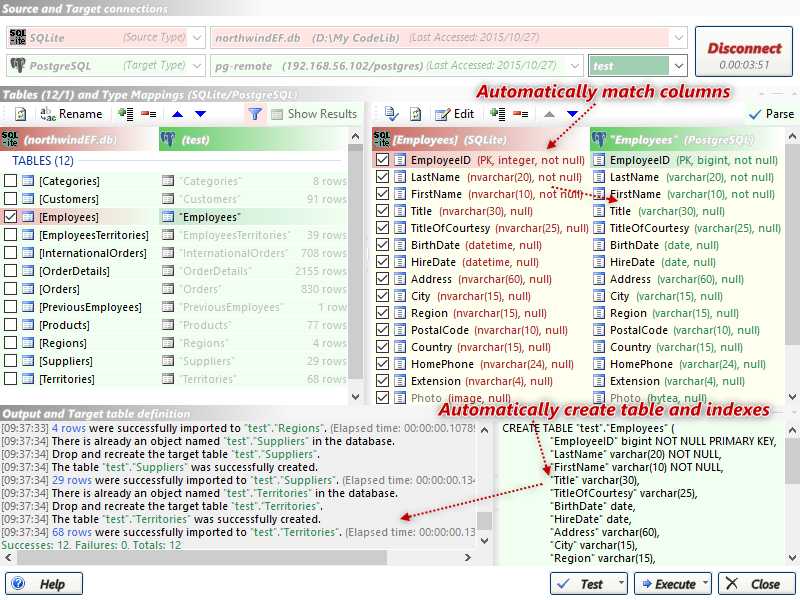Move table down in the Tables toolbar
Viewport: 800px width, 600px height.
201,114
